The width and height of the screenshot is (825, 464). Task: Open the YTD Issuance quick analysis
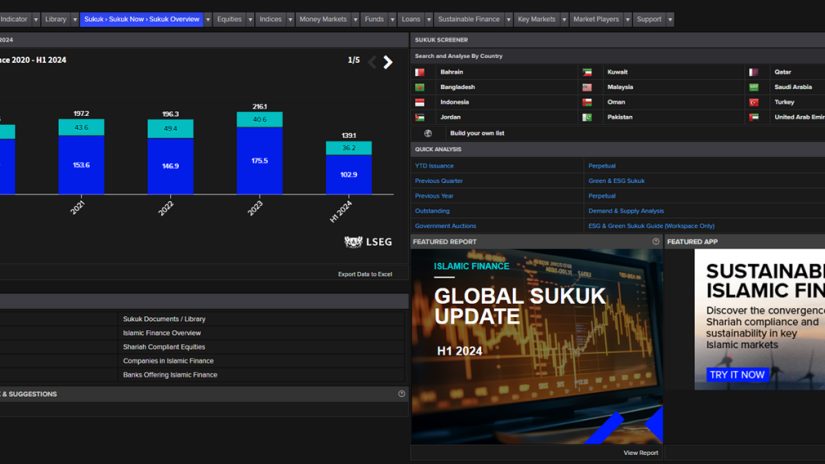click(x=434, y=166)
